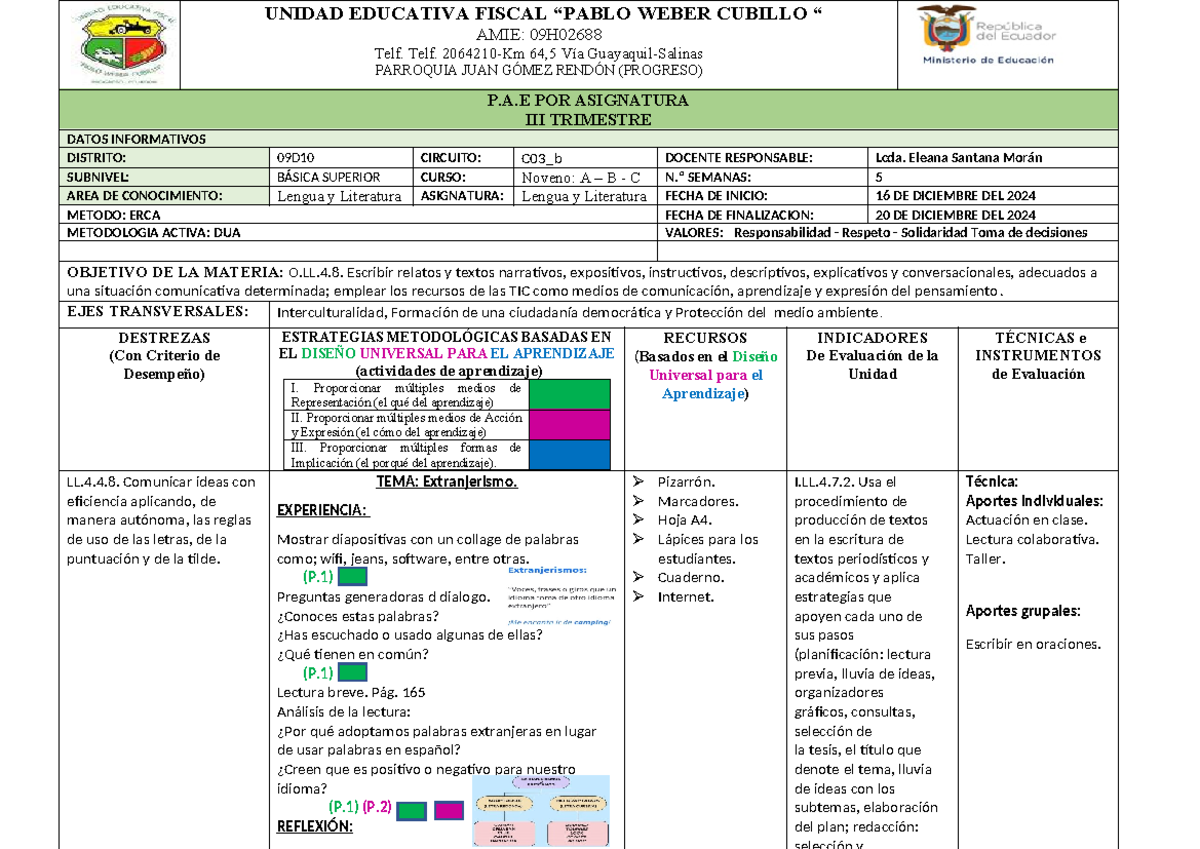Click the Preguntas generadoras d dialogo. line
1200x849 pixels.
coord(384,597)
